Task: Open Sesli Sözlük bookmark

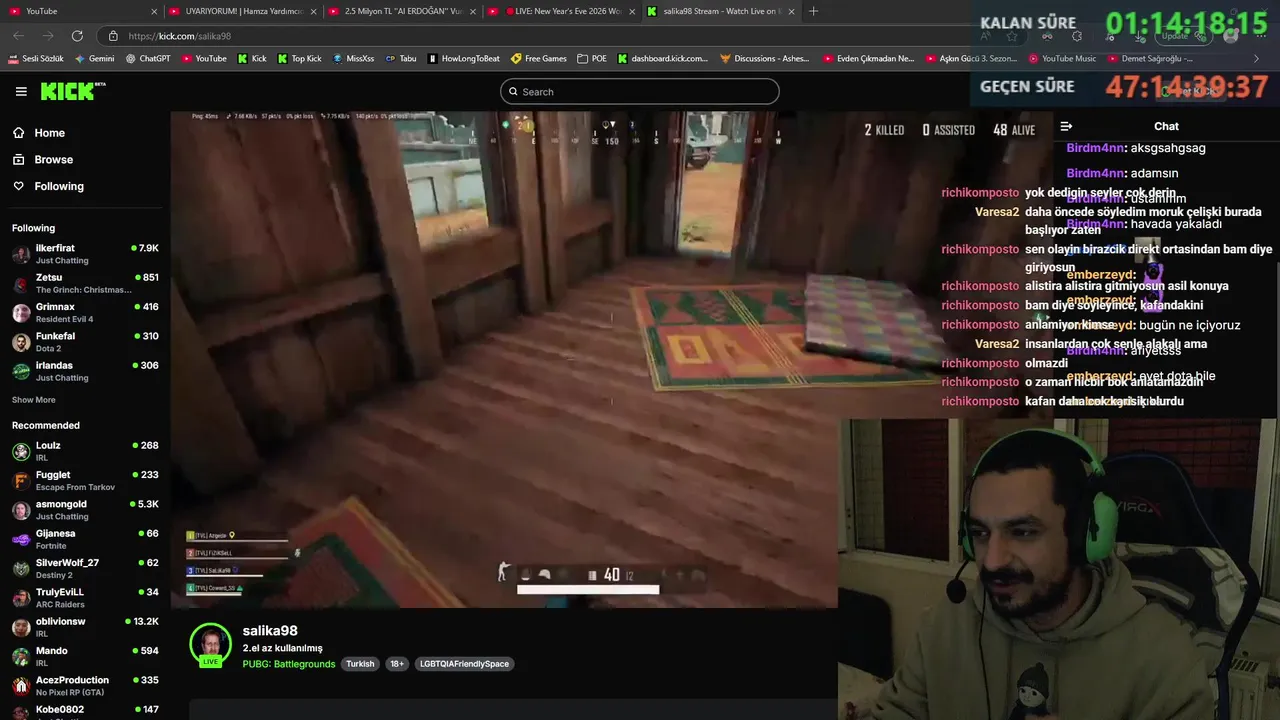Action: 36,59
